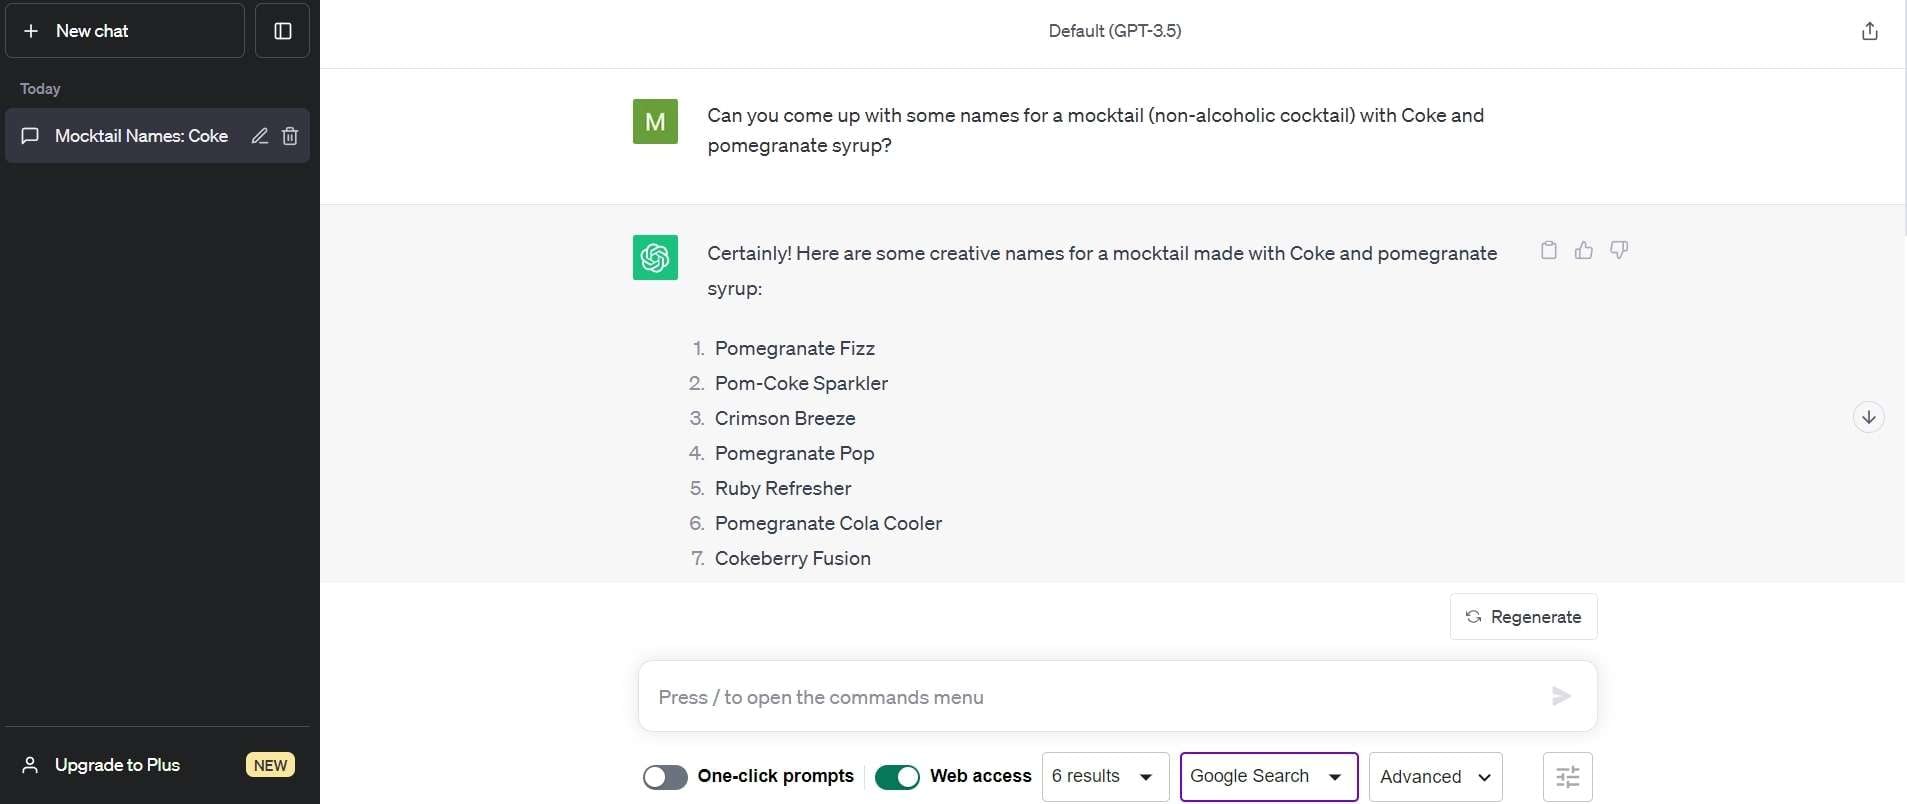1907x804 pixels.
Task: Click the sidebar collapse icon
Action: tap(283, 31)
